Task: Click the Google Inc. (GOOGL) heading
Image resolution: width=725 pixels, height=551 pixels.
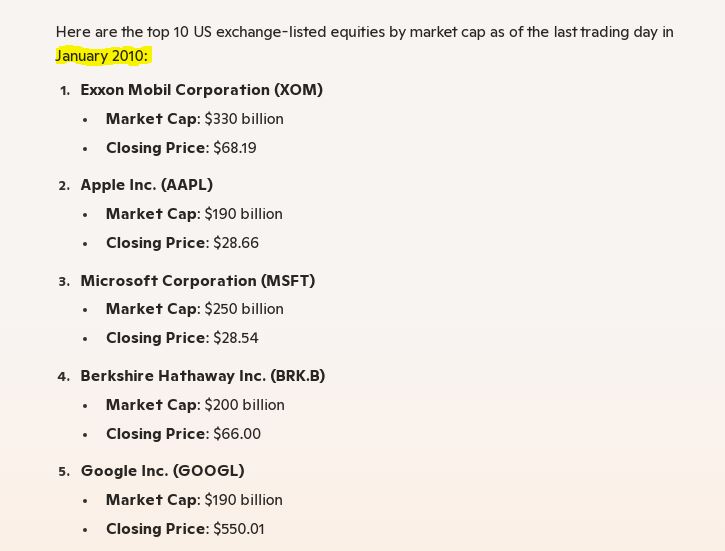Action: pos(162,471)
